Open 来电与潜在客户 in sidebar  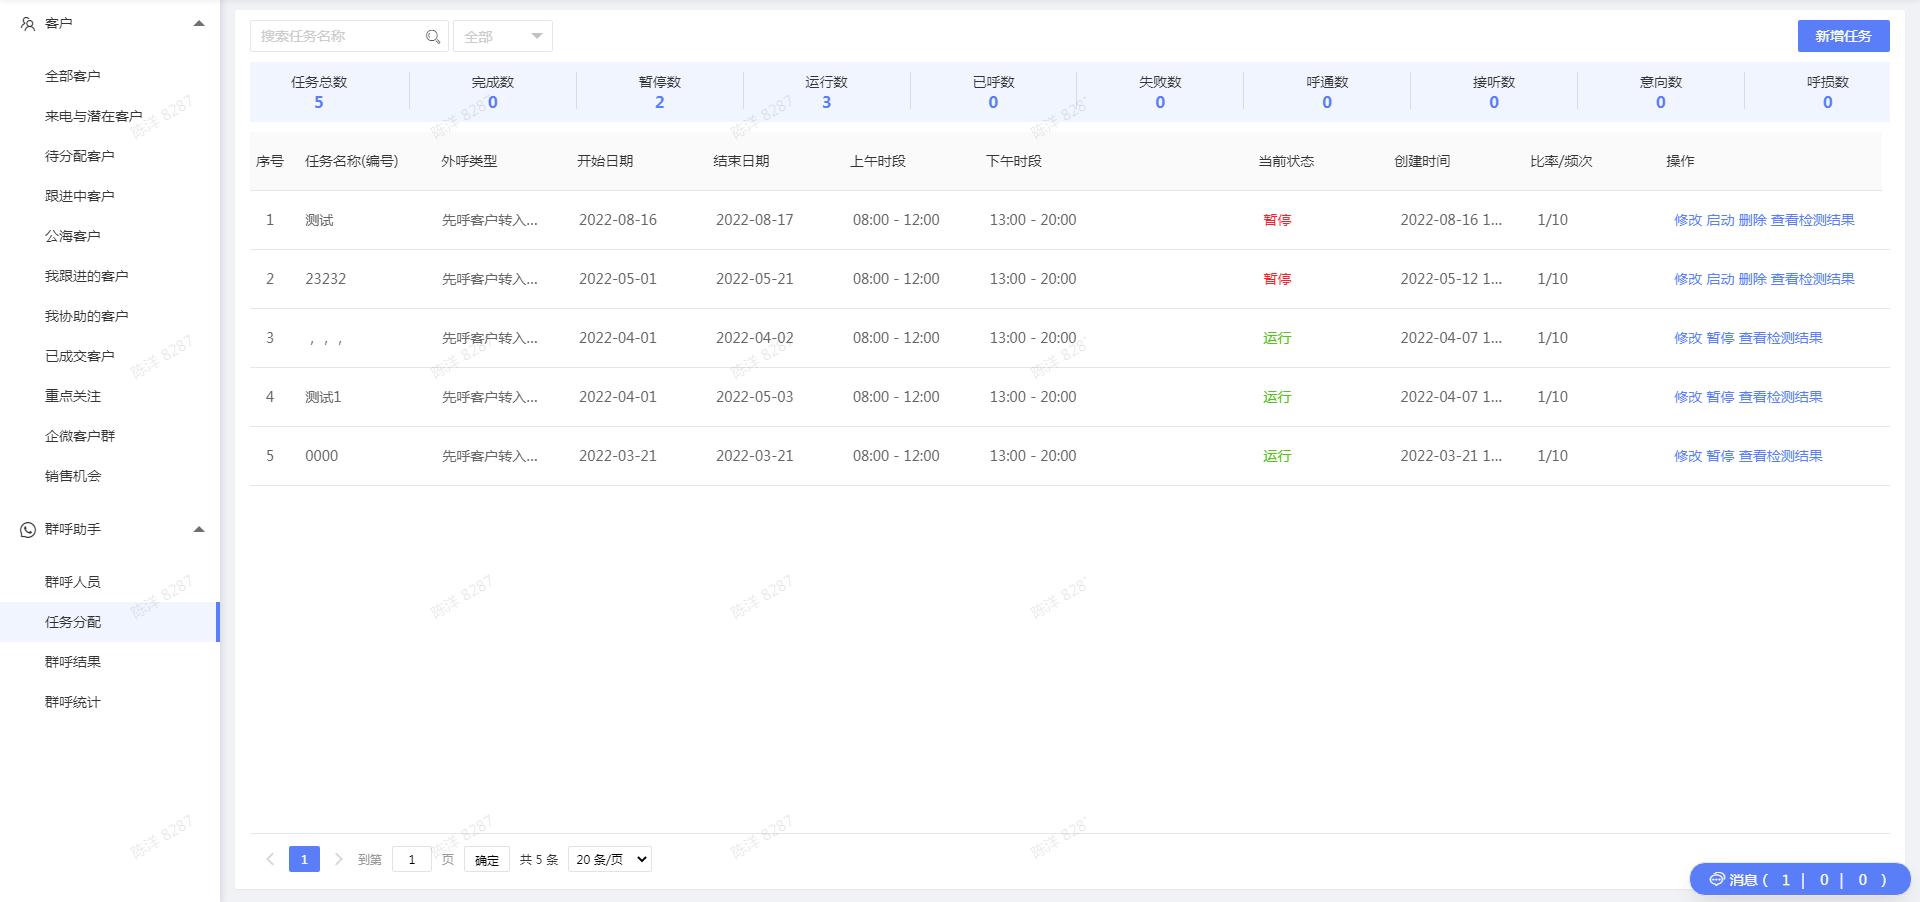[x=94, y=116]
